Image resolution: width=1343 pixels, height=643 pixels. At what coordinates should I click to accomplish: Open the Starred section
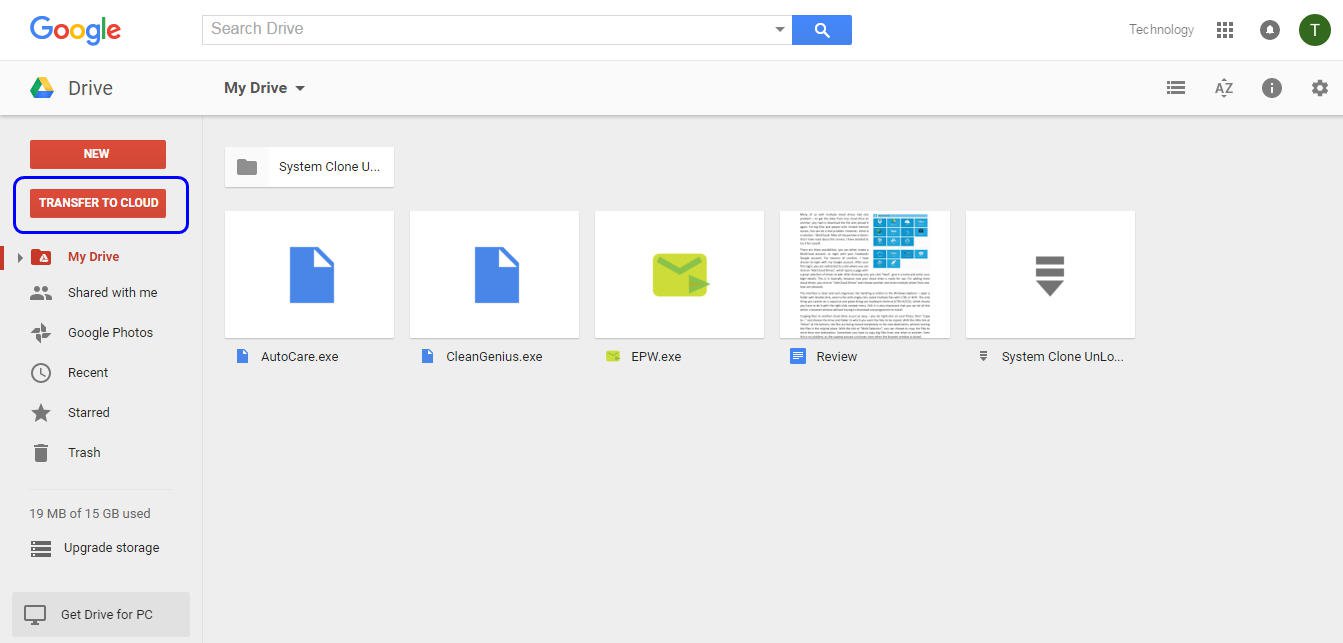(x=89, y=413)
